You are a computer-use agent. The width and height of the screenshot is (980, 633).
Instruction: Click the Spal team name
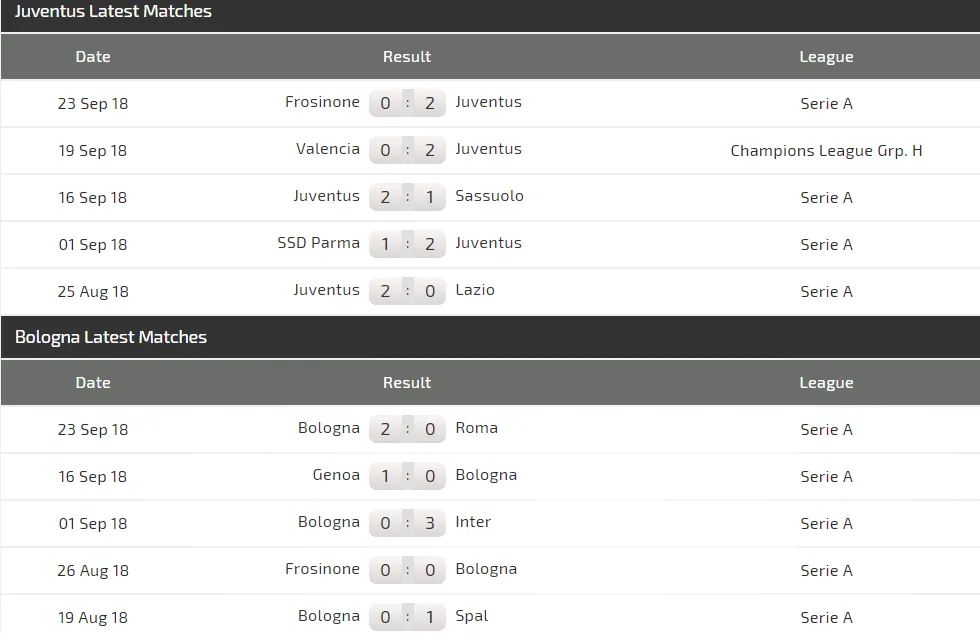point(472,616)
